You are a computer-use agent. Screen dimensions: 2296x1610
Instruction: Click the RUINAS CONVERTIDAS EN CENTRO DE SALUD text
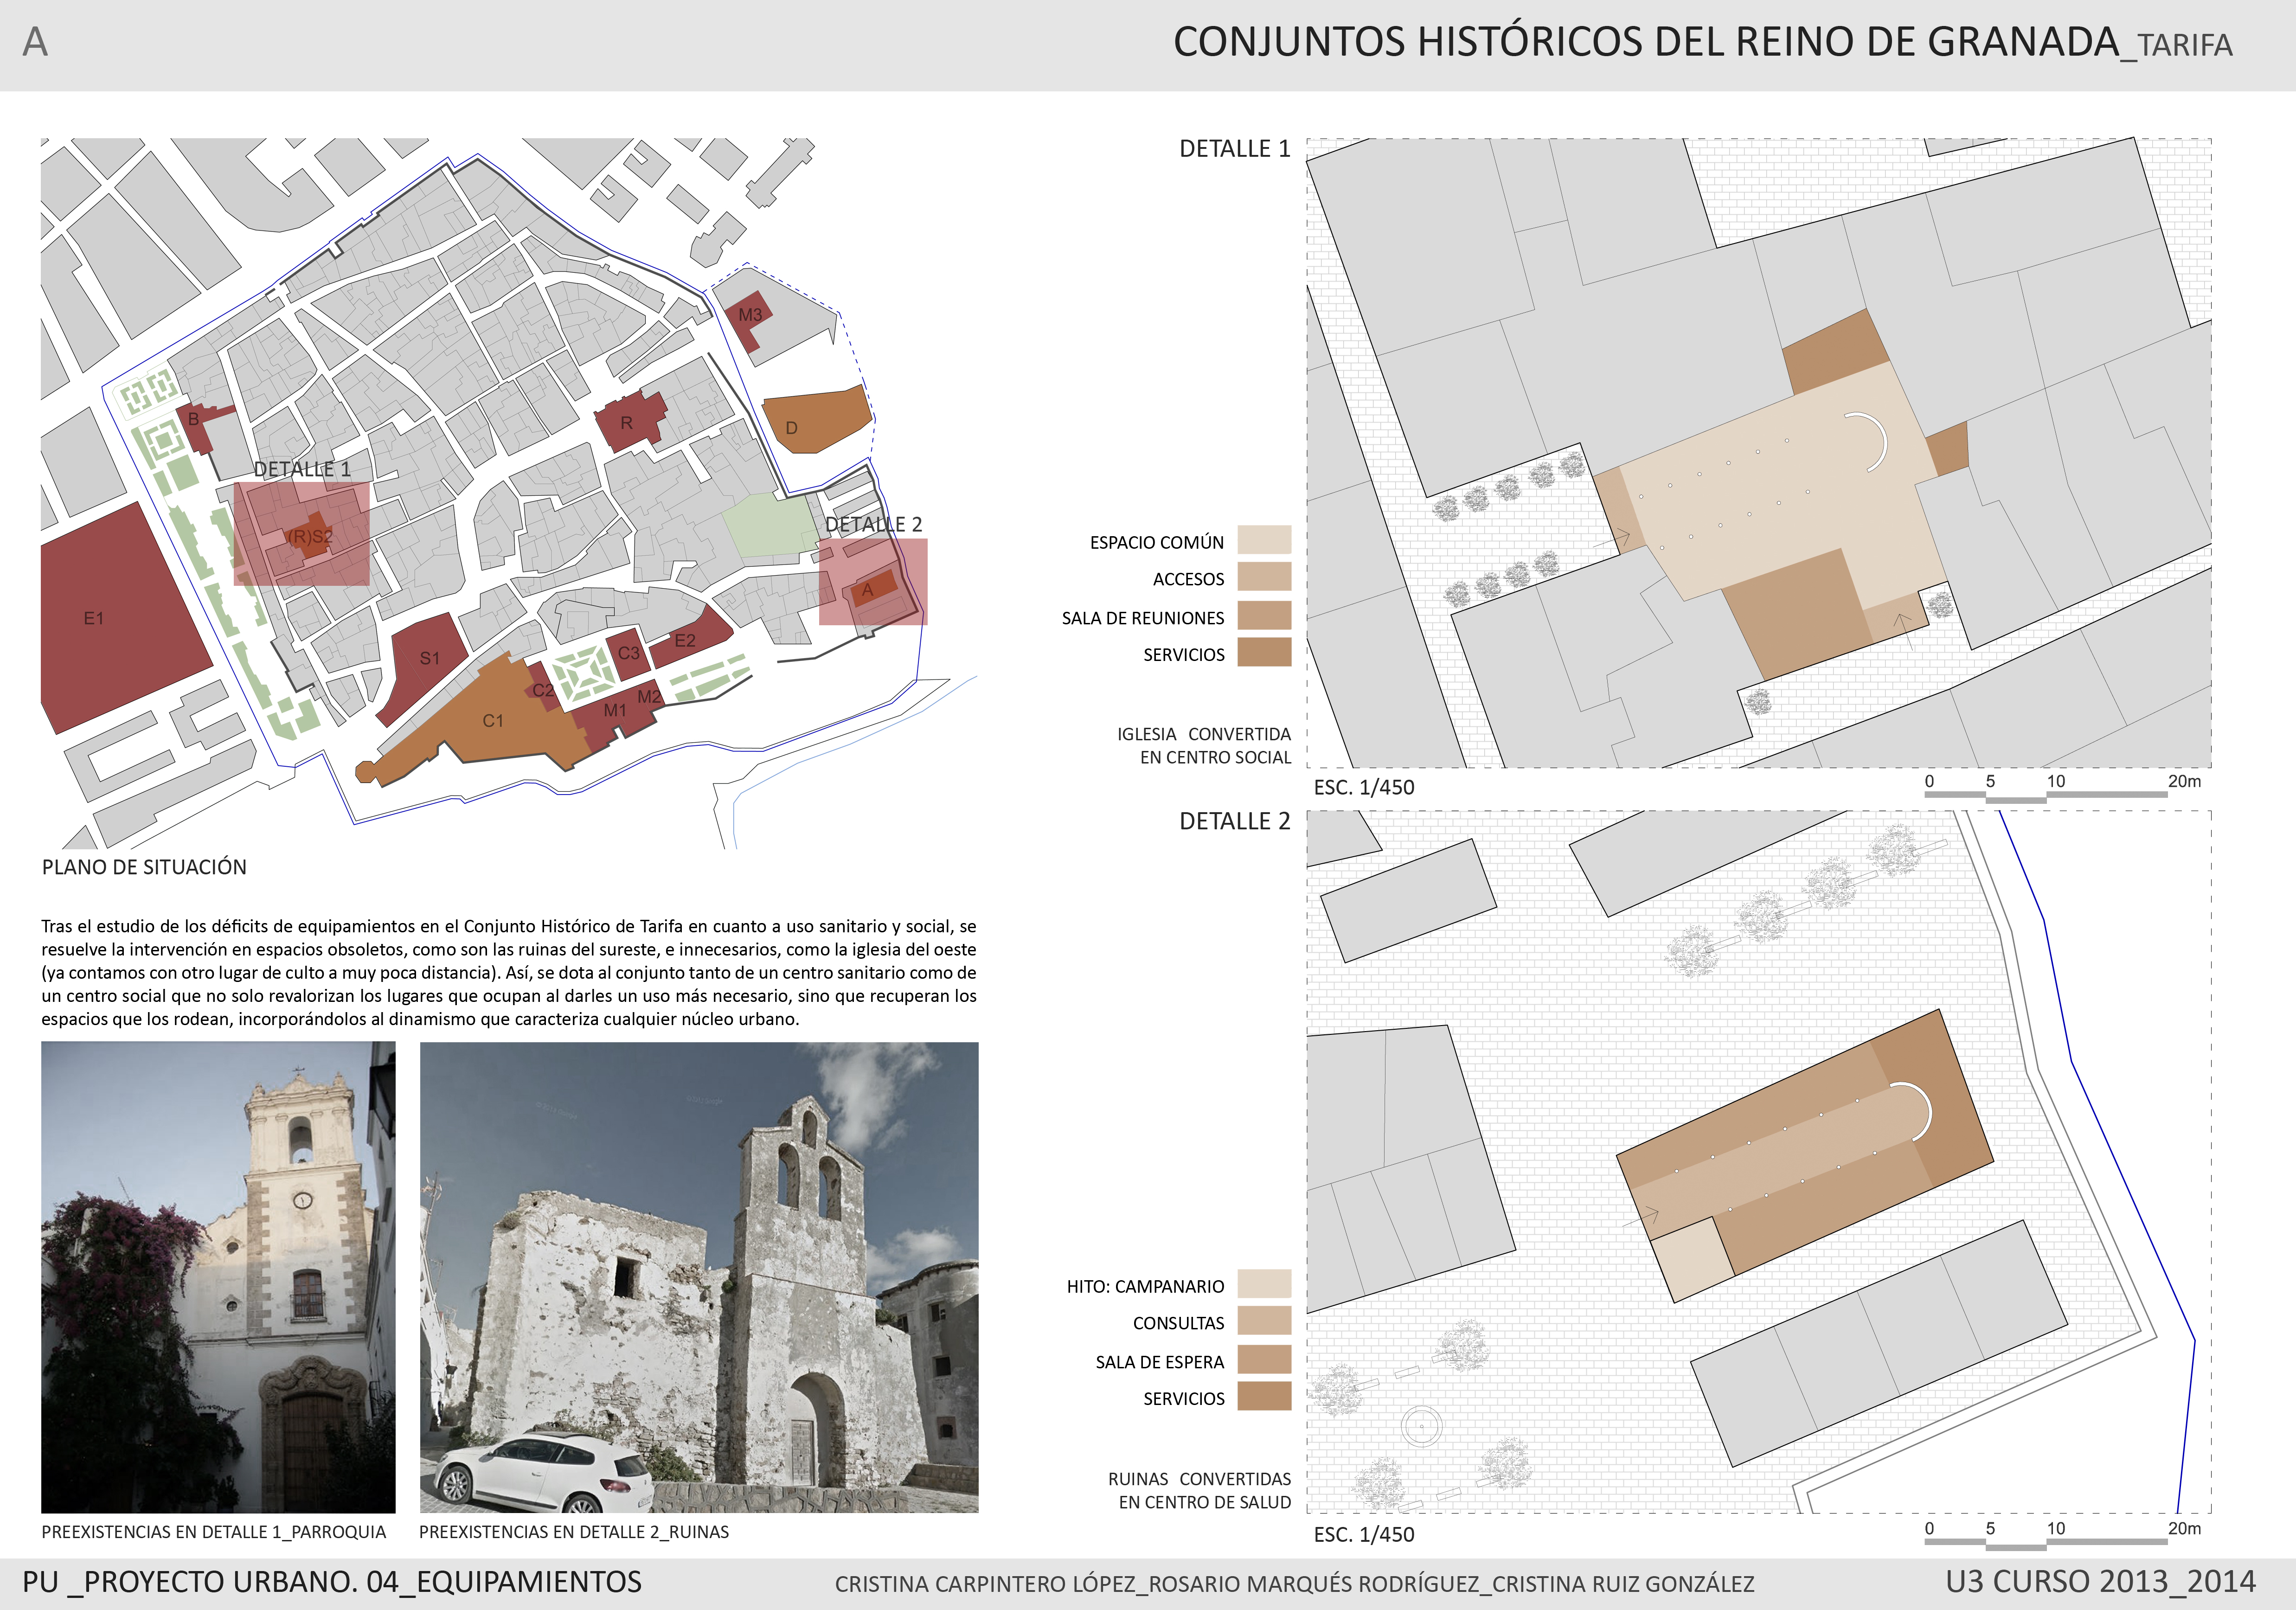pos(1199,1490)
